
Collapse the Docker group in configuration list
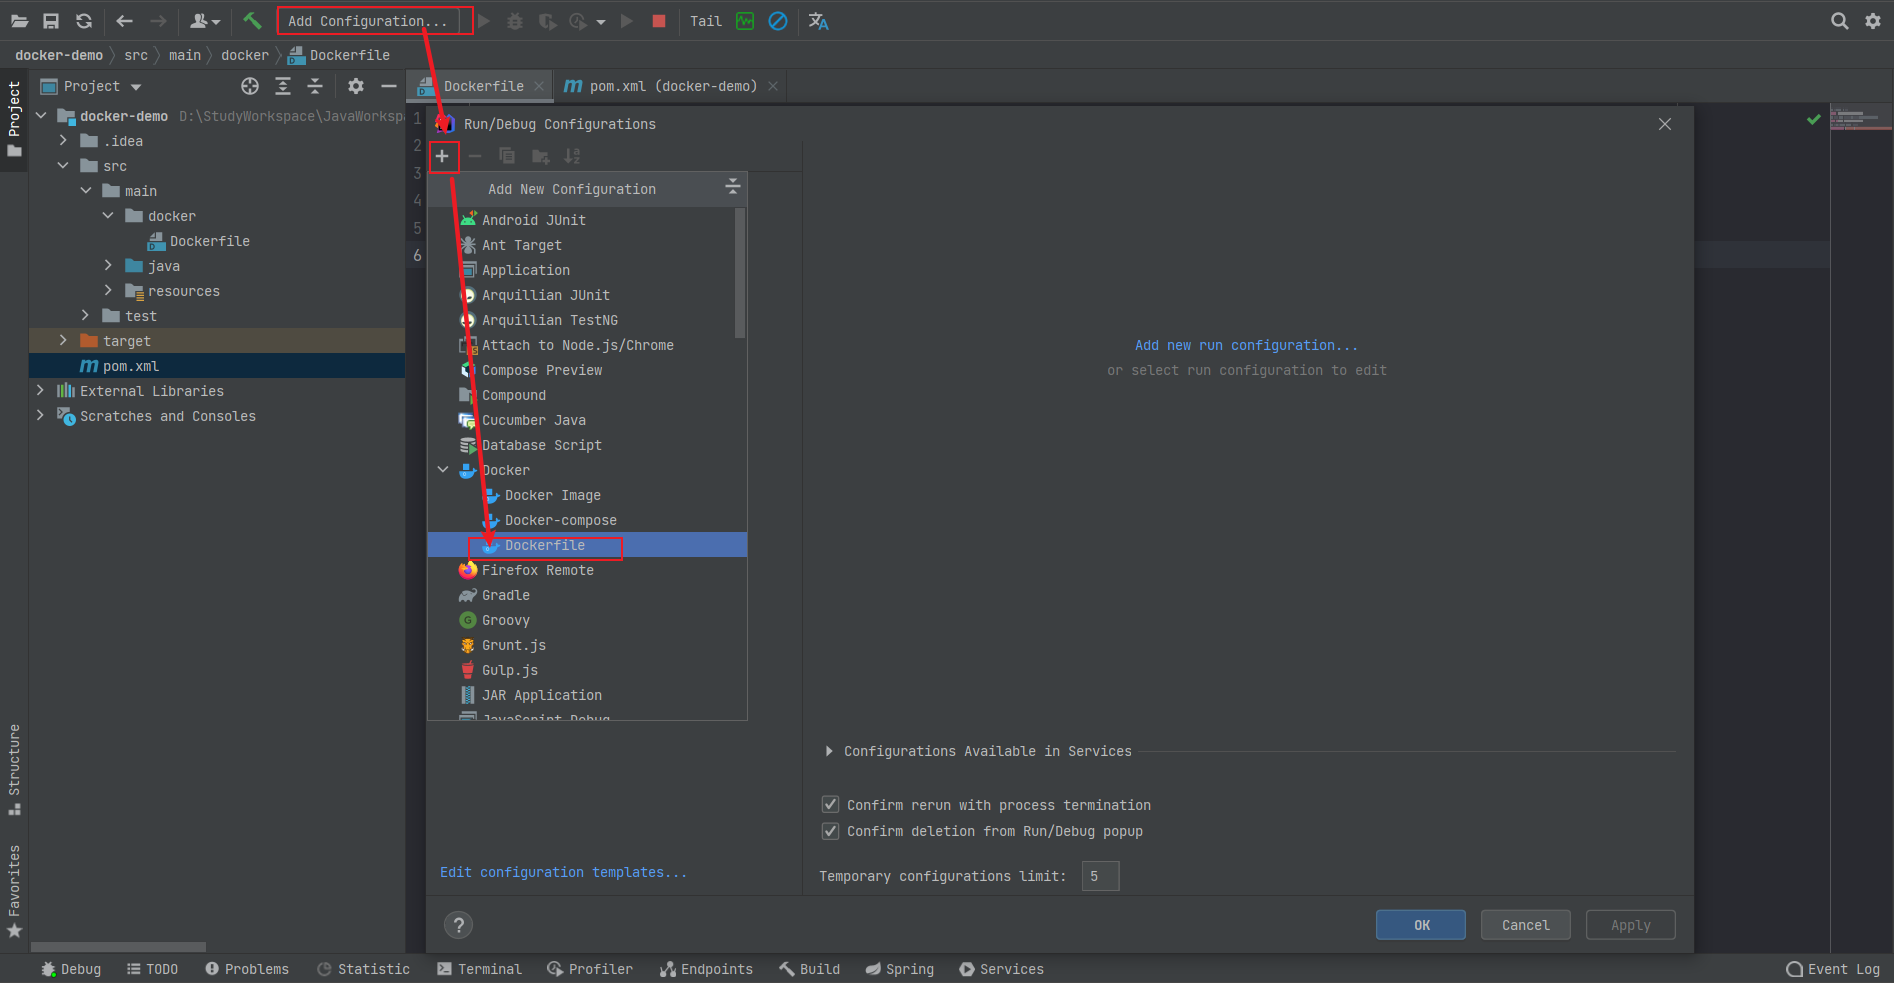click(443, 470)
